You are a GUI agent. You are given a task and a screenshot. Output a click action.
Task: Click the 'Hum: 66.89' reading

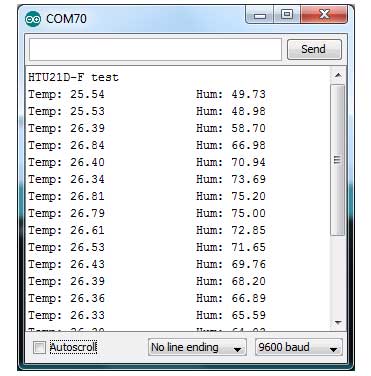tap(231, 298)
